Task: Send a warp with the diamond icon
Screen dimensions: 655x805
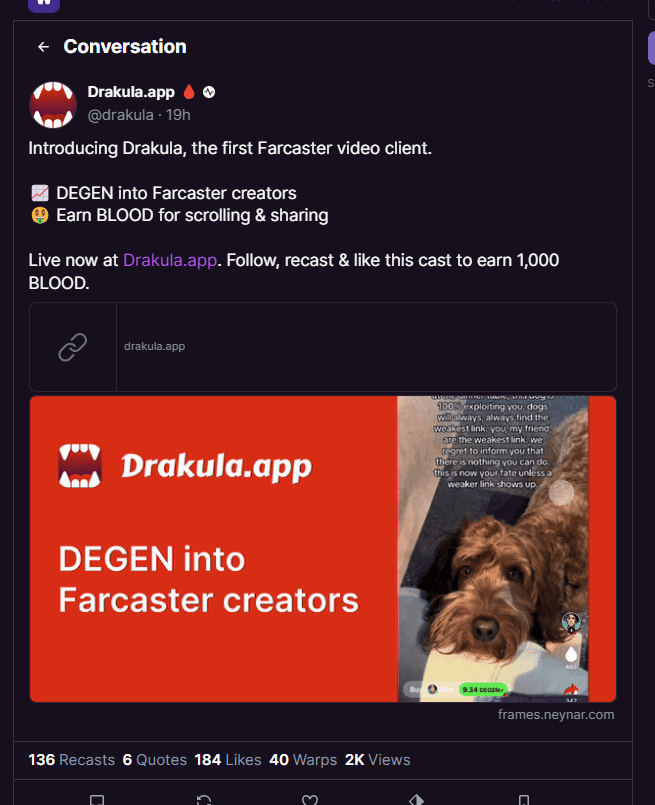Action: 416,800
